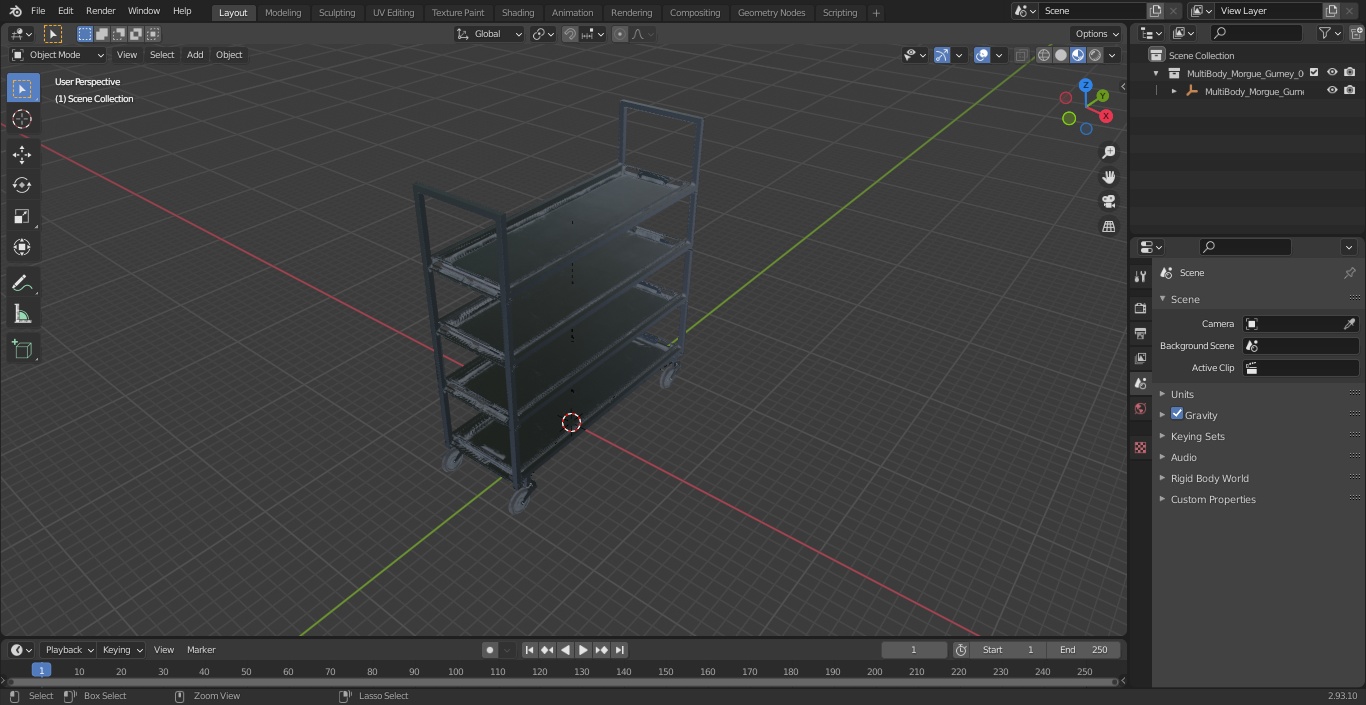Switch to the Geometry Nodes workspace tab
The height and width of the screenshot is (705, 1366).
(771, 13)
